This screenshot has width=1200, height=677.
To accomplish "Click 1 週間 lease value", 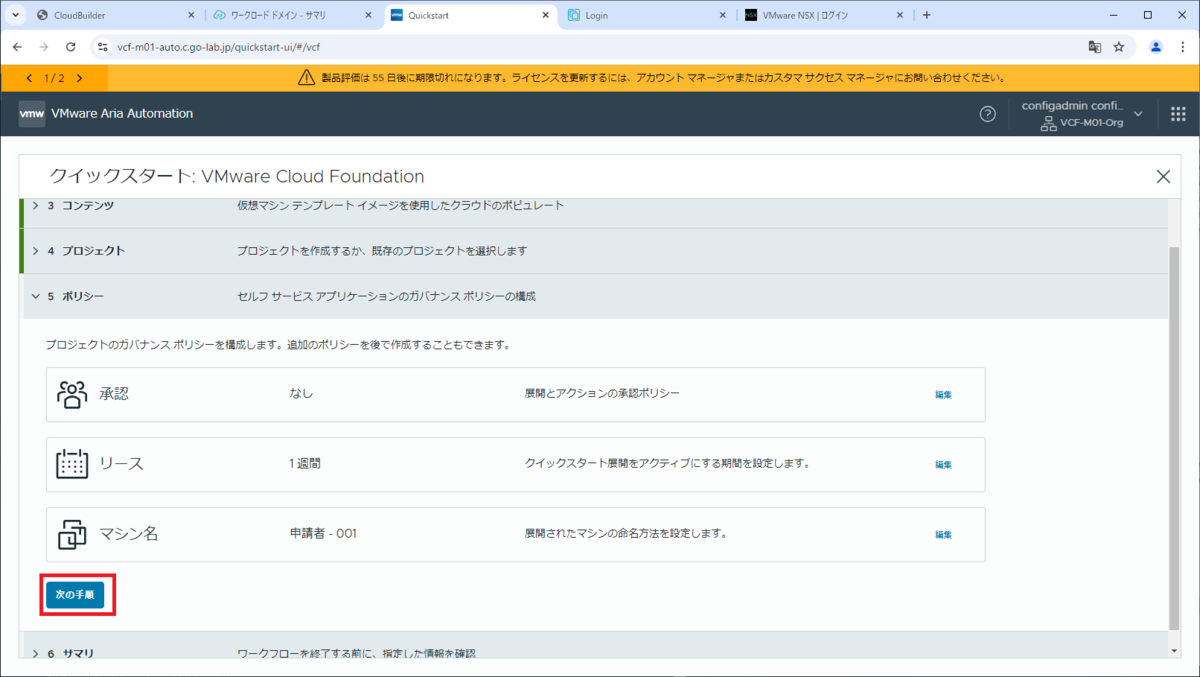I will pos(305,464).
